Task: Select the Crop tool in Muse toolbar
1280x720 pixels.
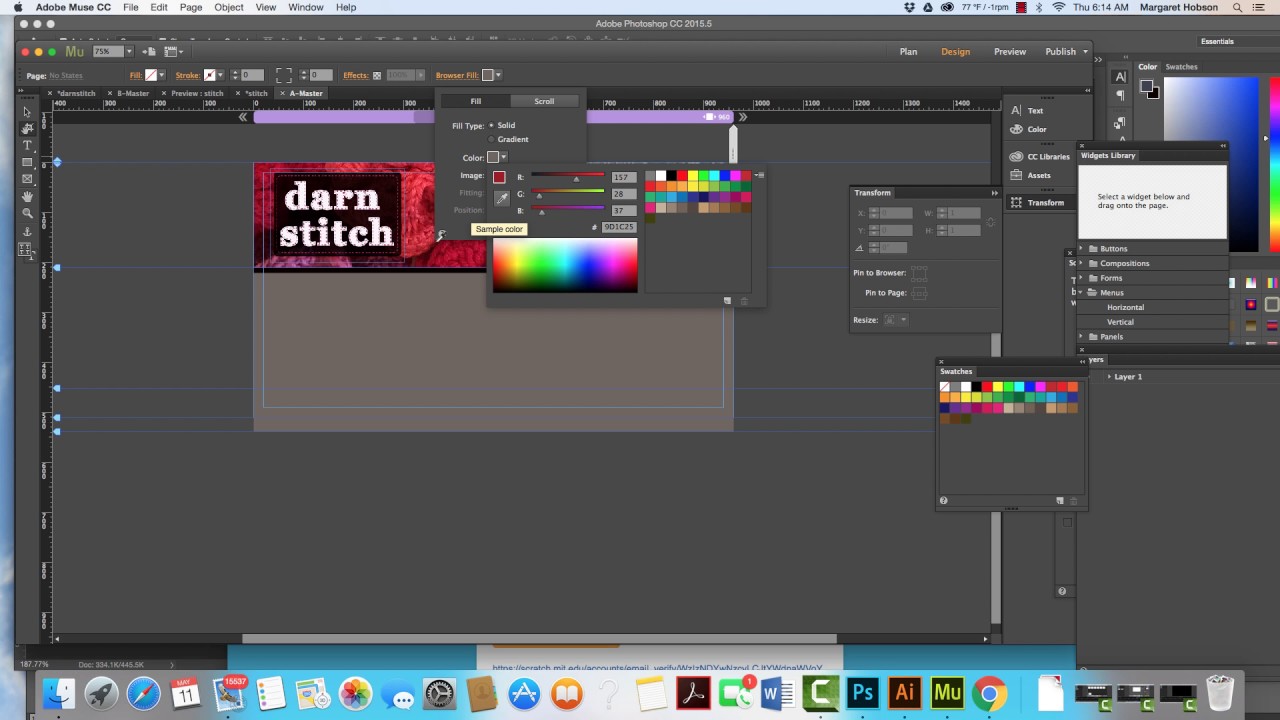Action: pos(27,128)
